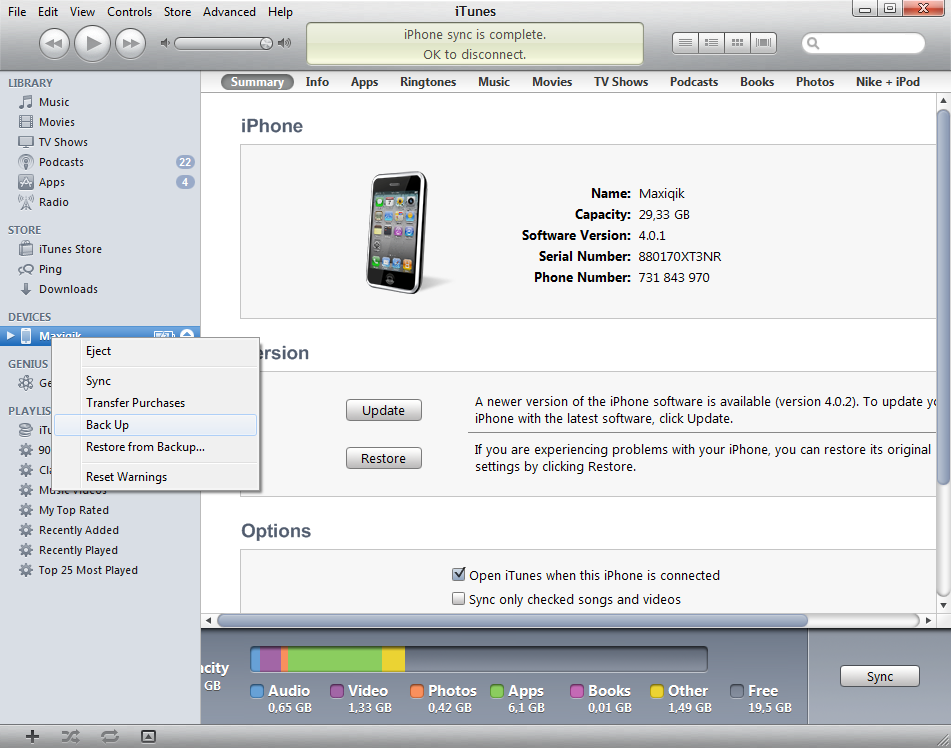Open the Edit menu
The height and width of the screenshot is (748, 951).
(x=48, y=12)
